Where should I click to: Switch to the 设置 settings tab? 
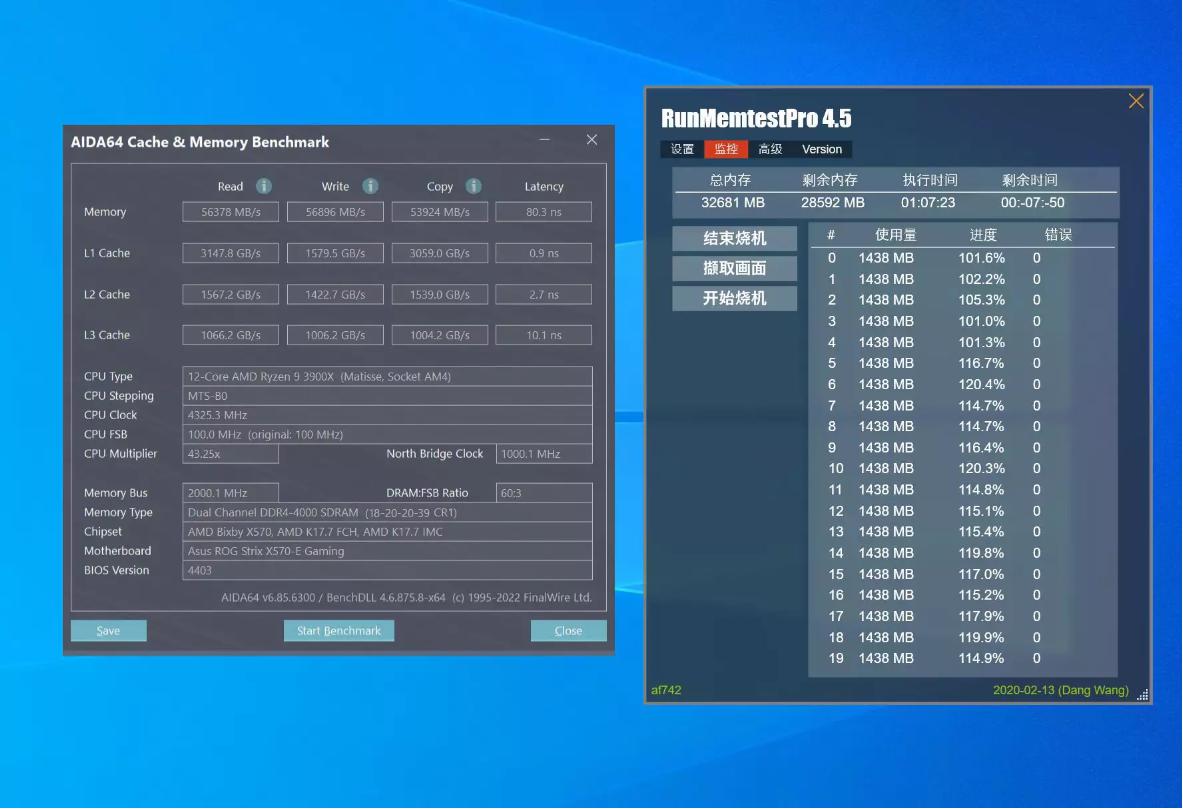(x=681, y=149)
